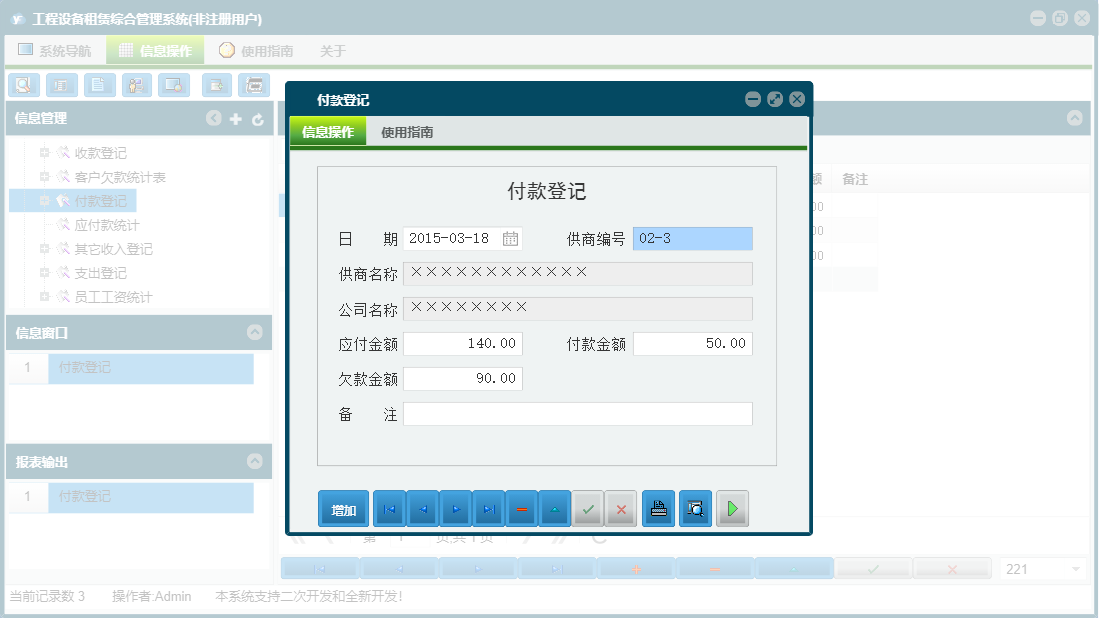Open print preview in the payment dialog
This screenshot has width=1099, height=618.
tap(695, 508)
